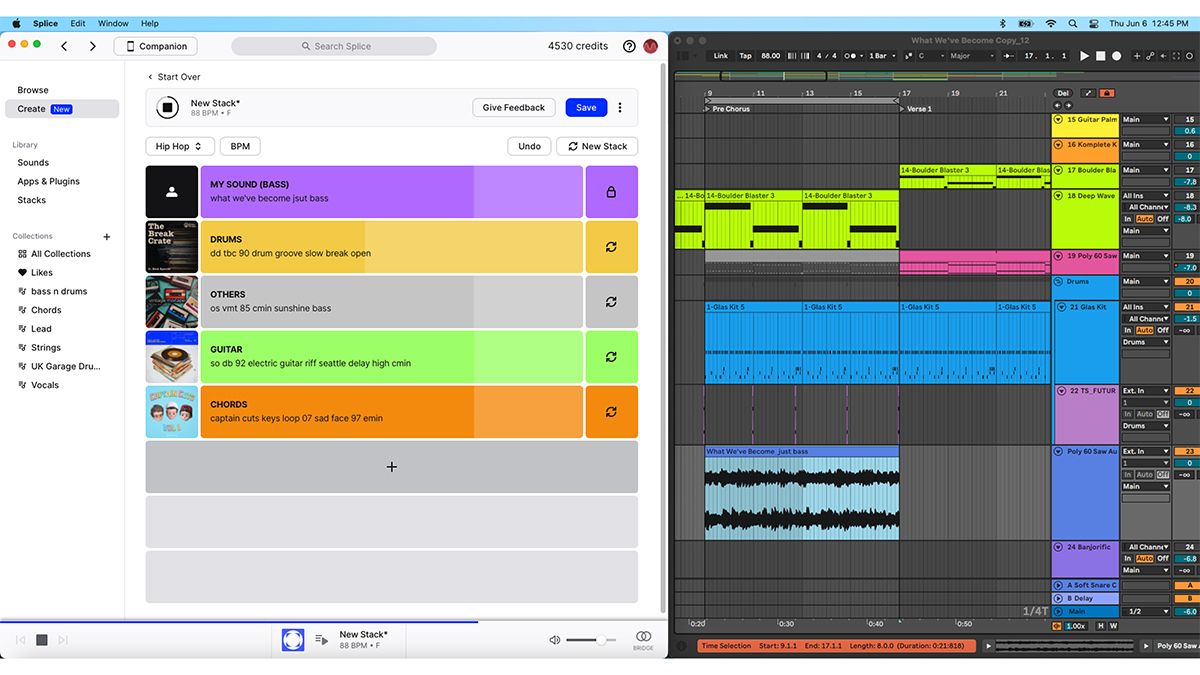Start playback with Ableton's Play button
This screenshot has width=1200, height=675.
(1084, 56)
